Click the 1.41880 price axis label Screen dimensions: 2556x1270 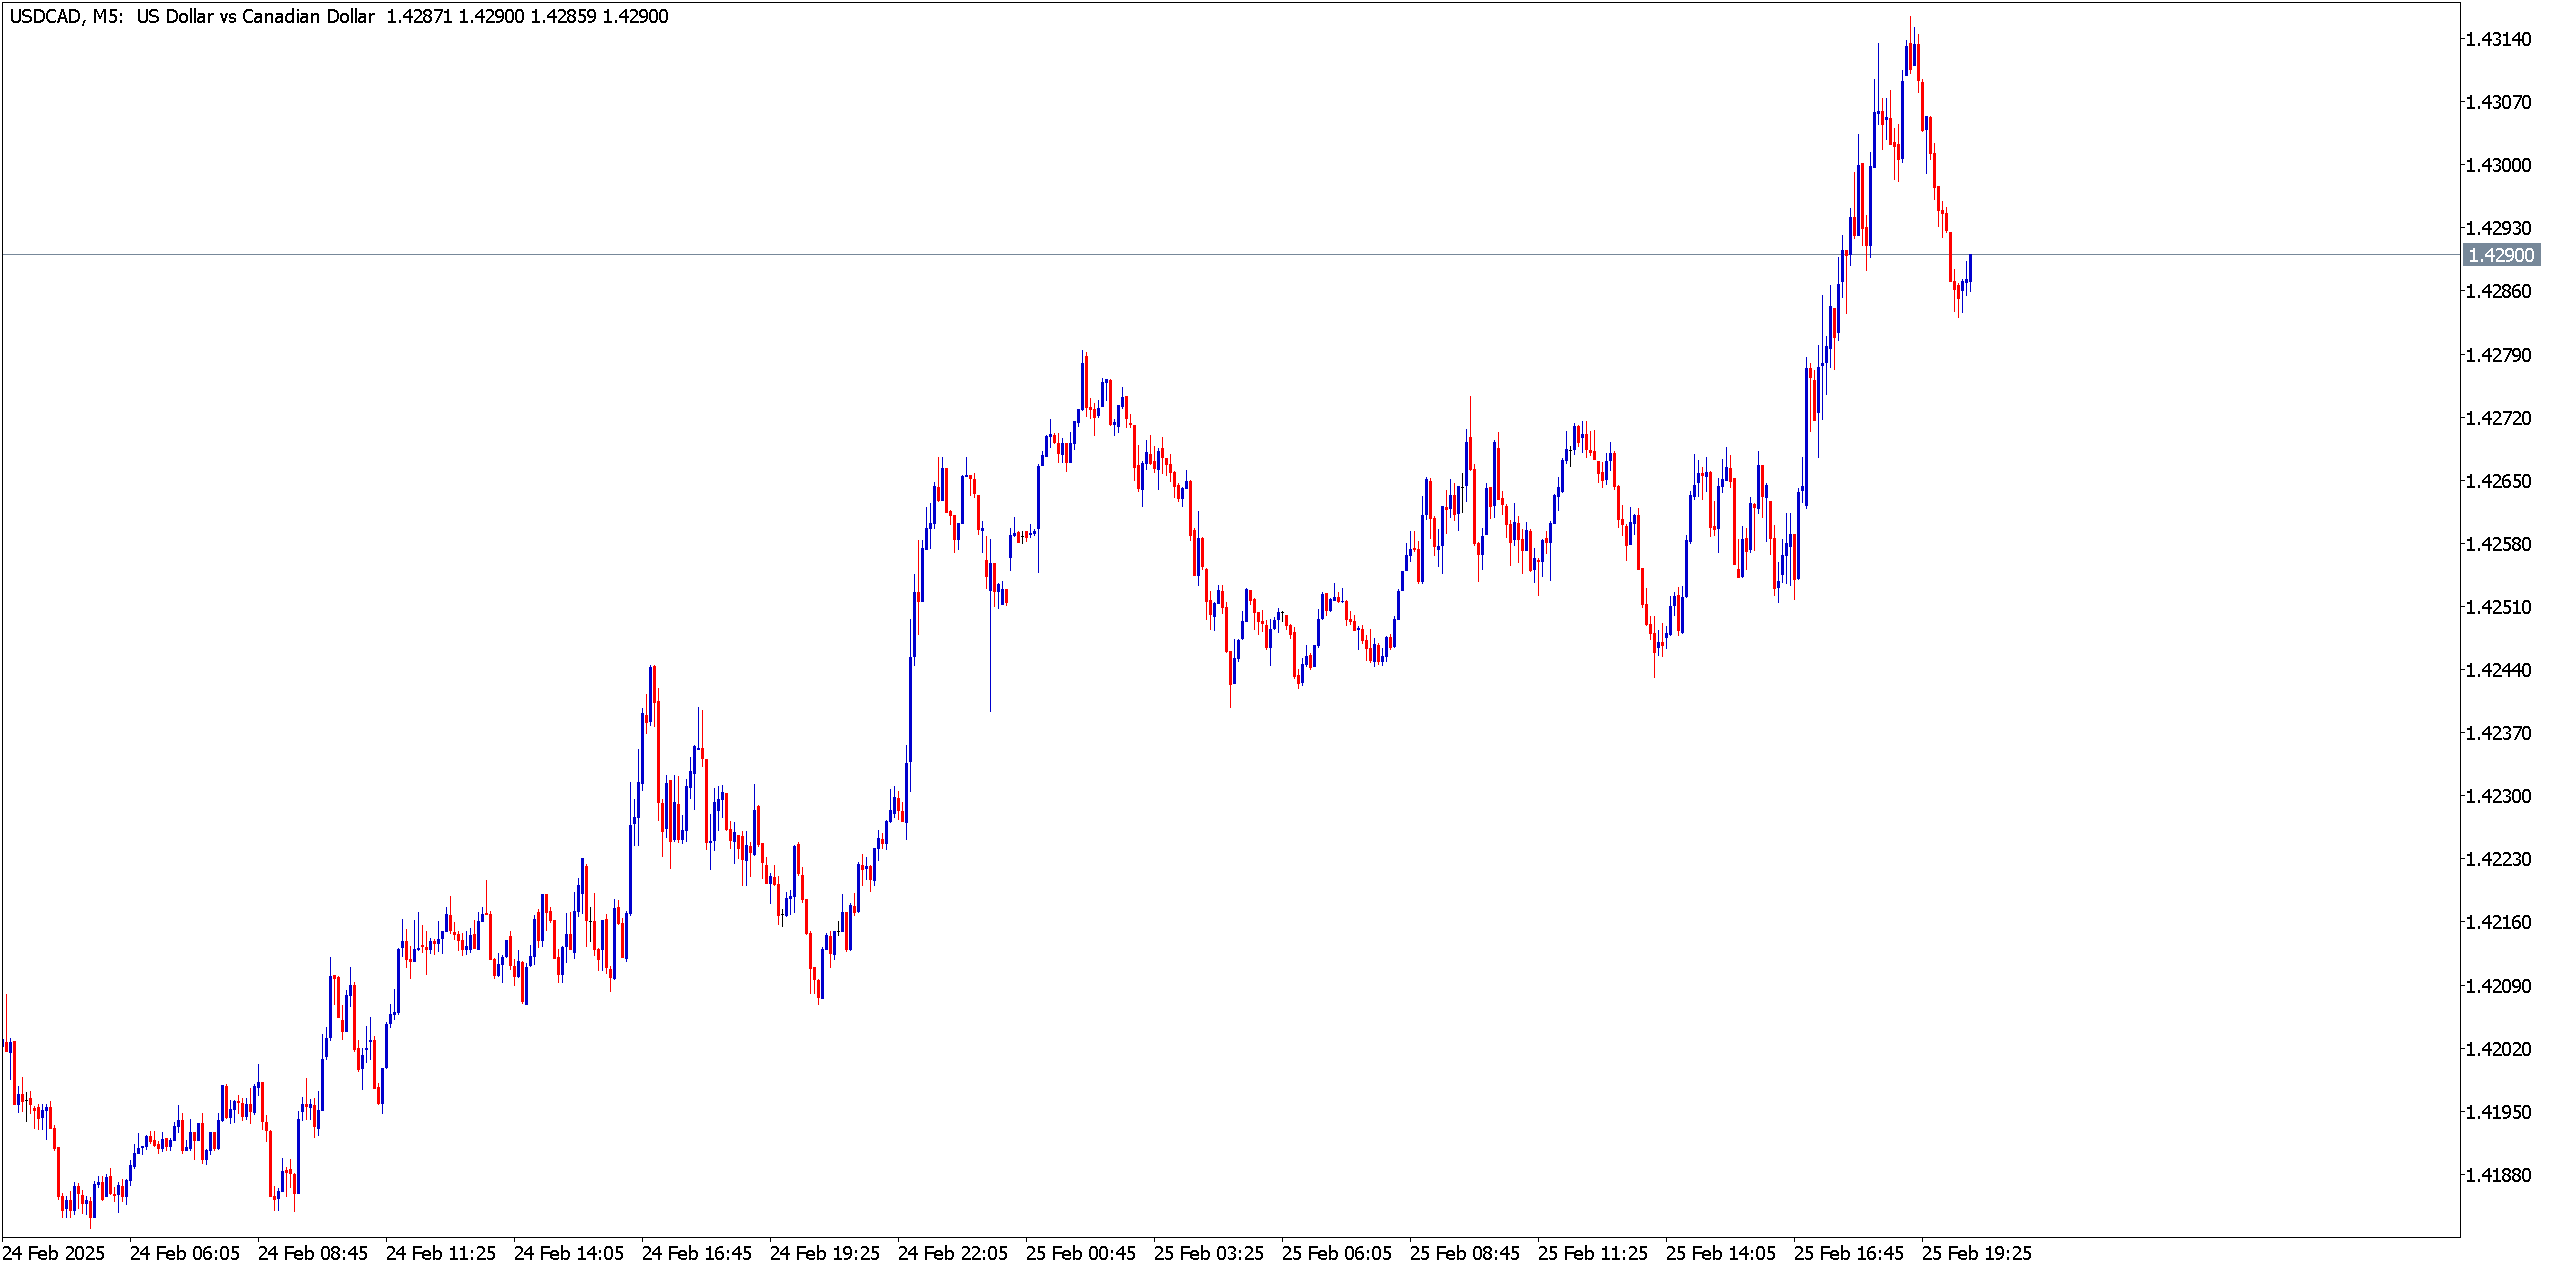point(2498,1175)
